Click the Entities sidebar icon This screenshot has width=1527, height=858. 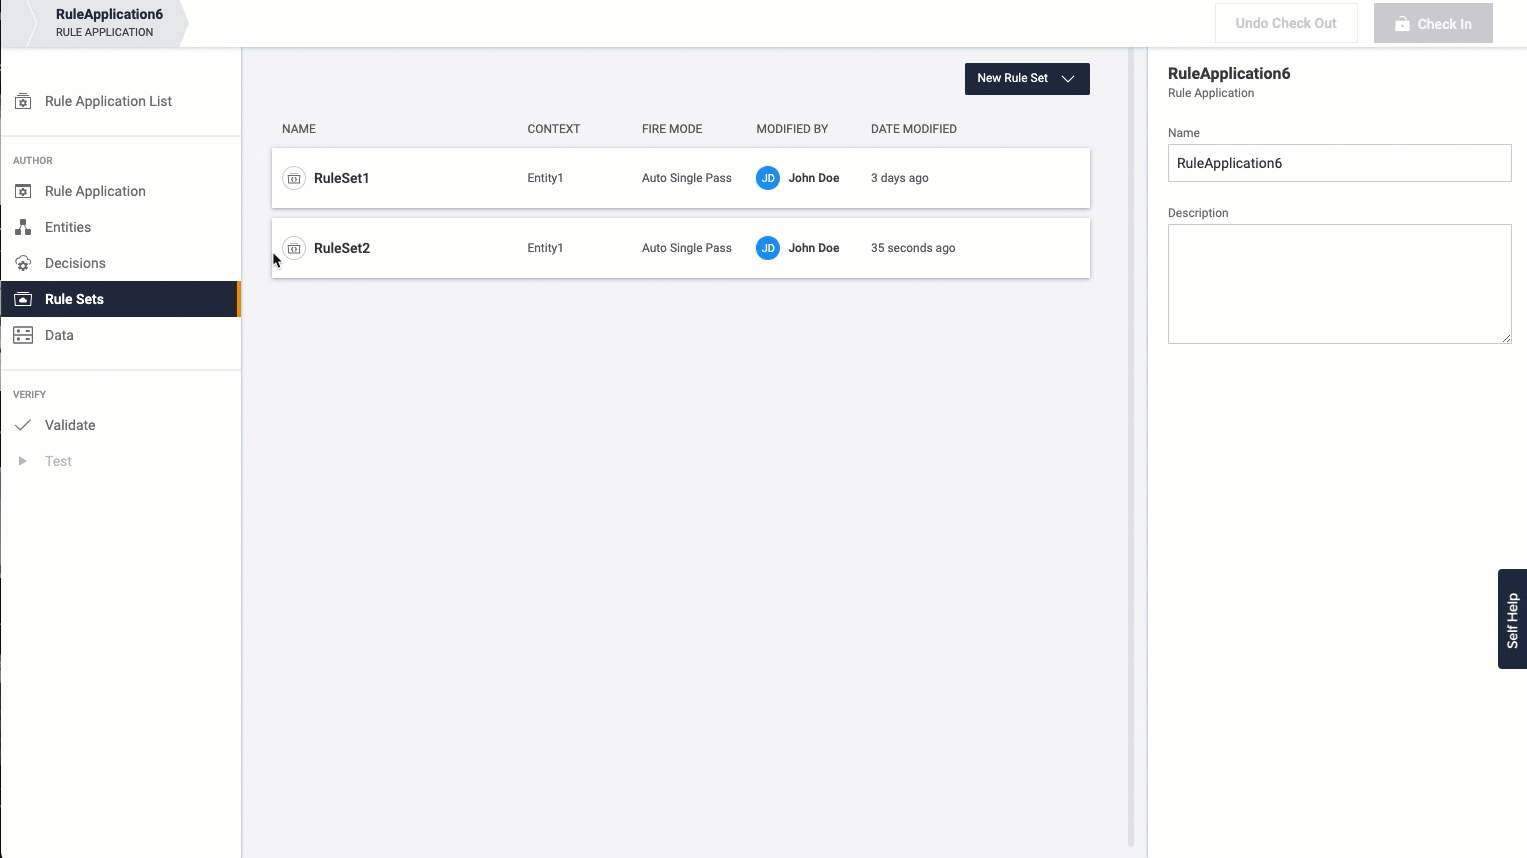[23, 227]
